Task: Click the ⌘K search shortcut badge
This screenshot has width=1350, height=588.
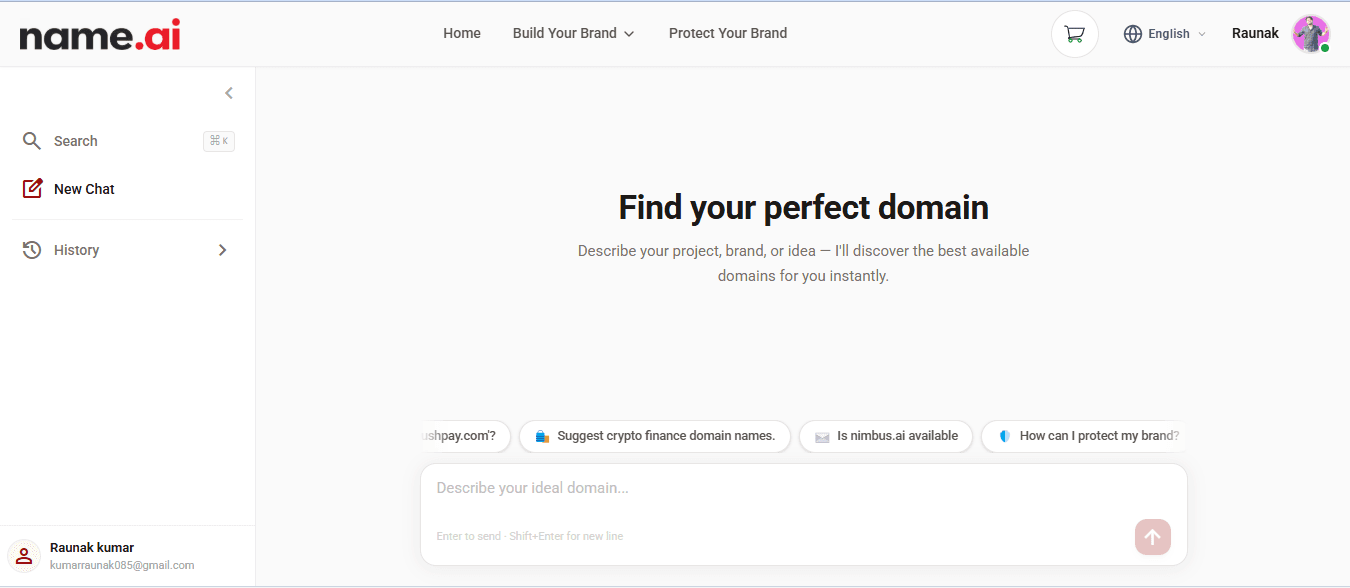Action: (x=219, y=141)
